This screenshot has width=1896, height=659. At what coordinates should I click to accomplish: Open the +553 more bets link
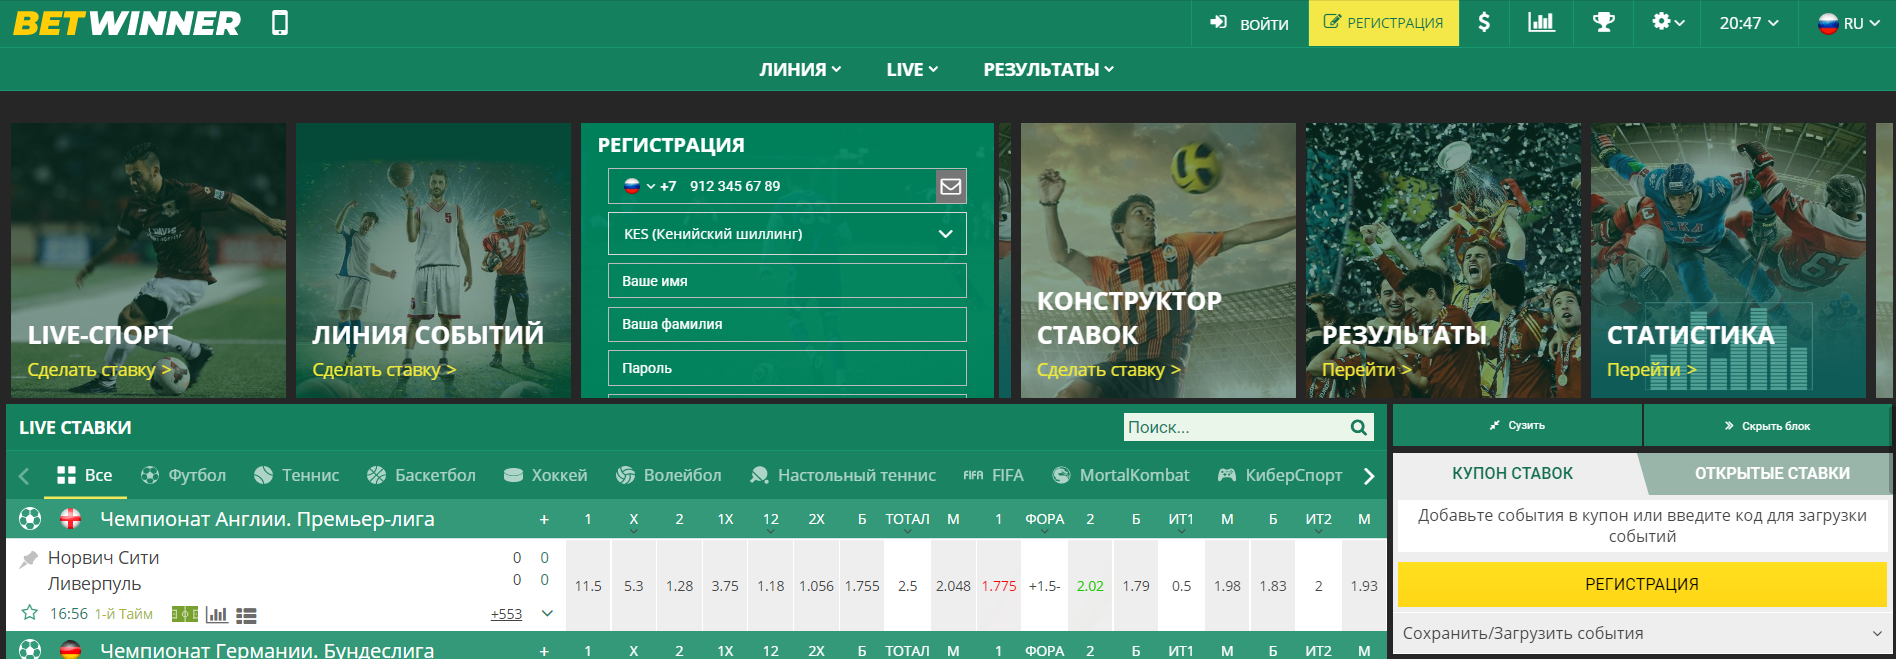(506, 614)
